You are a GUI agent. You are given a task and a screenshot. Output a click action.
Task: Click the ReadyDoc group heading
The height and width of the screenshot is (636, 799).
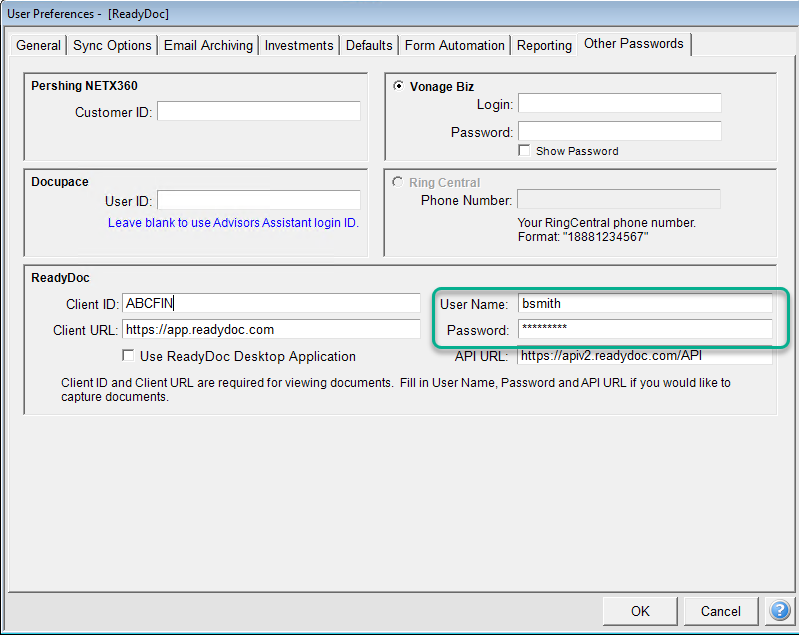60,278
